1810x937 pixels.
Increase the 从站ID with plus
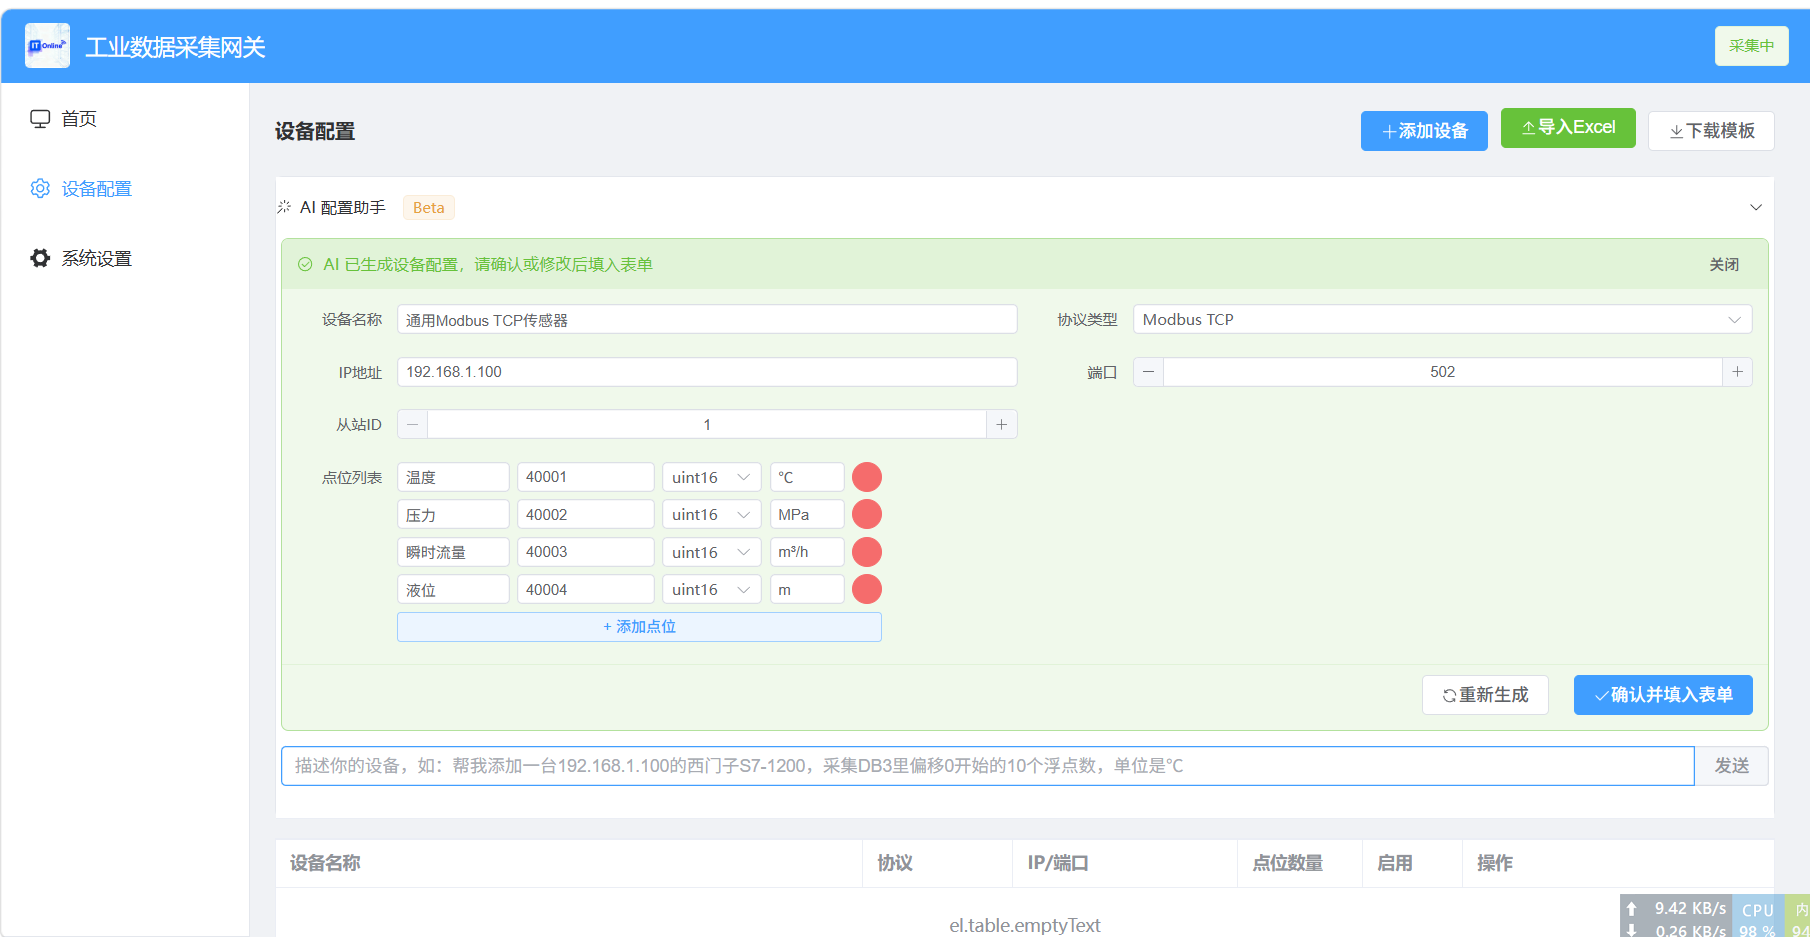pyautogui.click(x=1002, y=425)
